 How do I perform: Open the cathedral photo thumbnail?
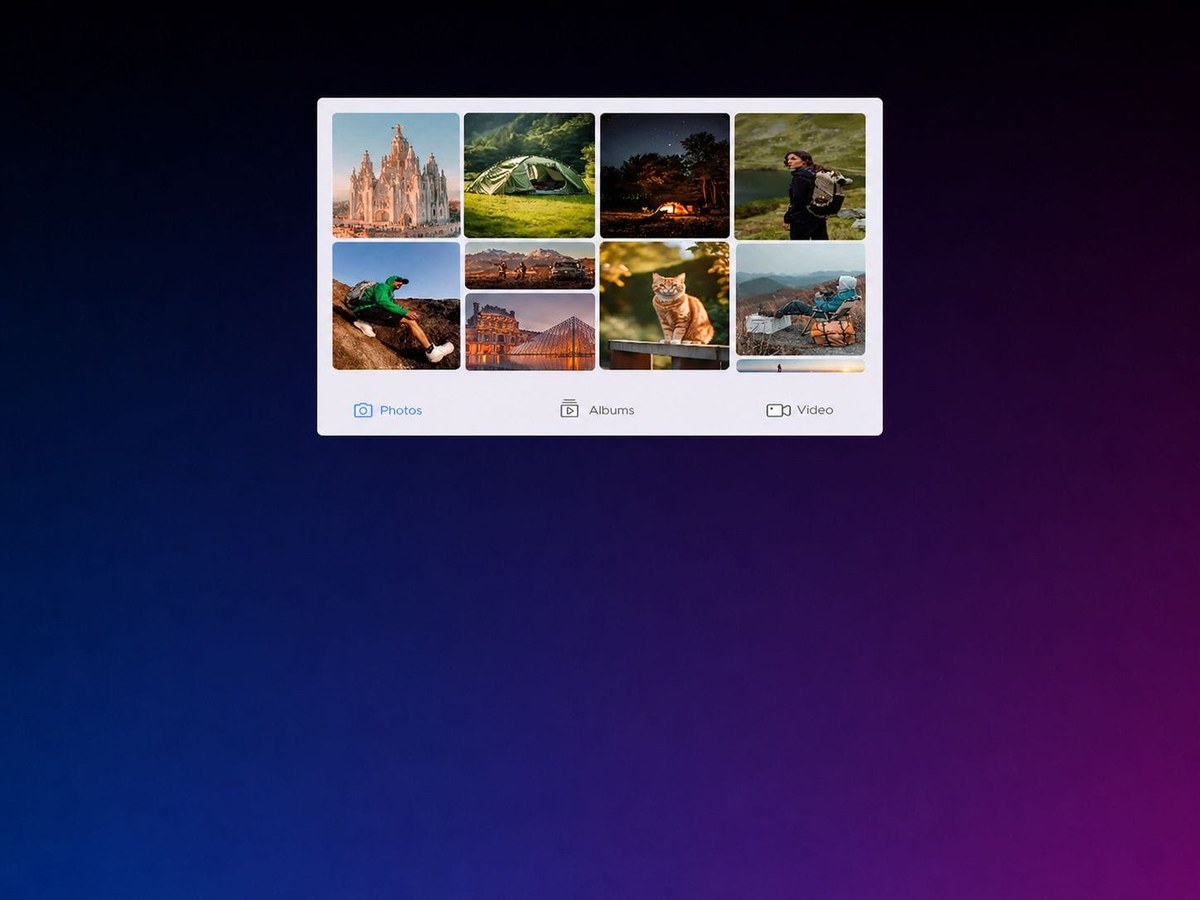point(396,175)
